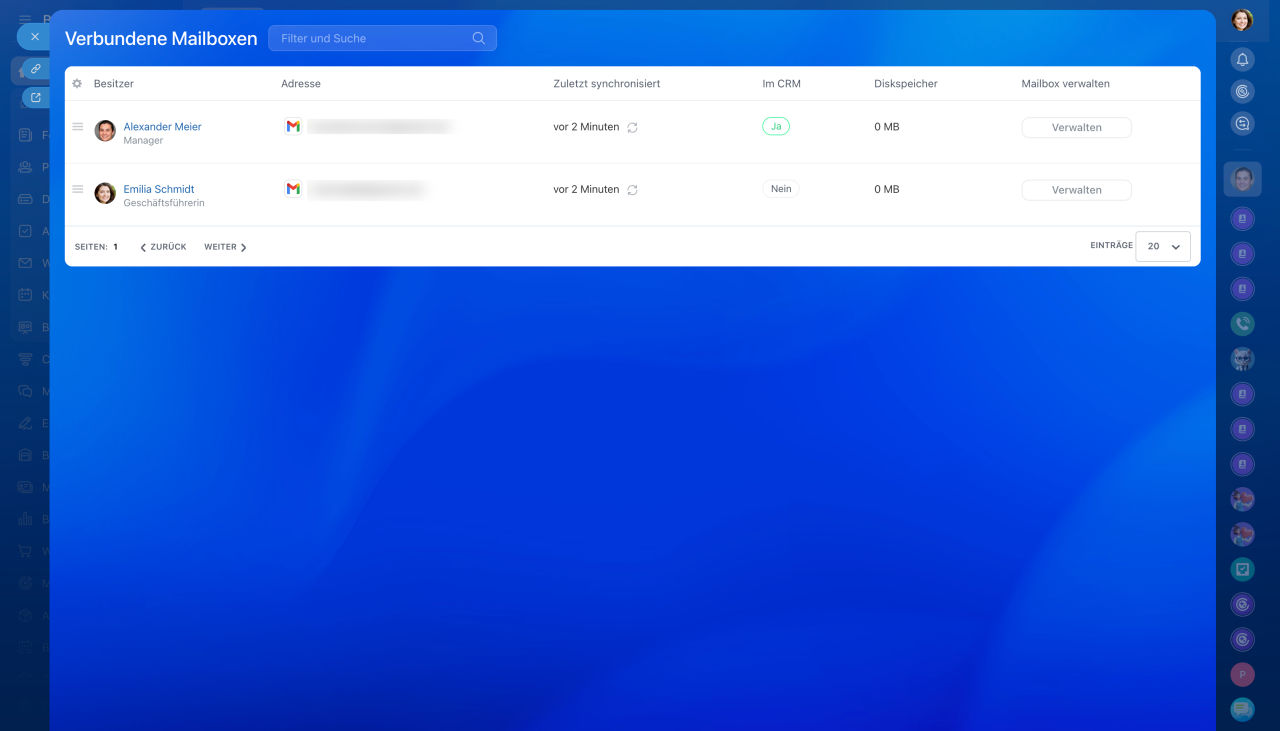Image resolution: width=1280 pixels, height=731 pixels.
Task: Go to previous page with Zurück
Action: point(163,247)
